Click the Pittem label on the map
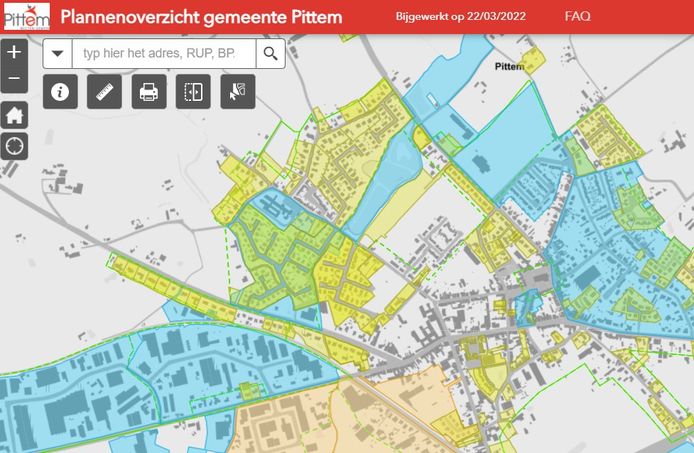Screen dimensions: 694x453 click(x=509, y=66)
